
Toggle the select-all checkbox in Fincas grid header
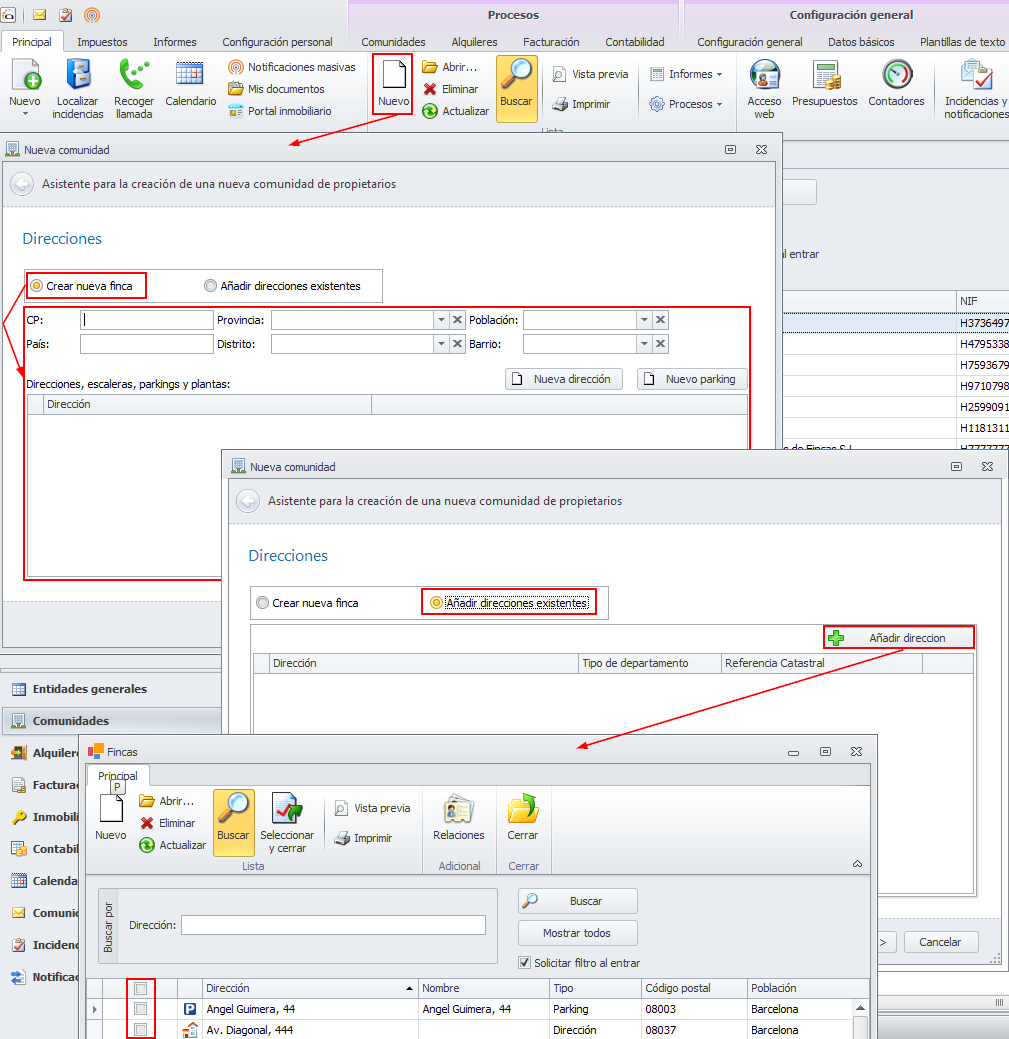(x=140, y=988)
